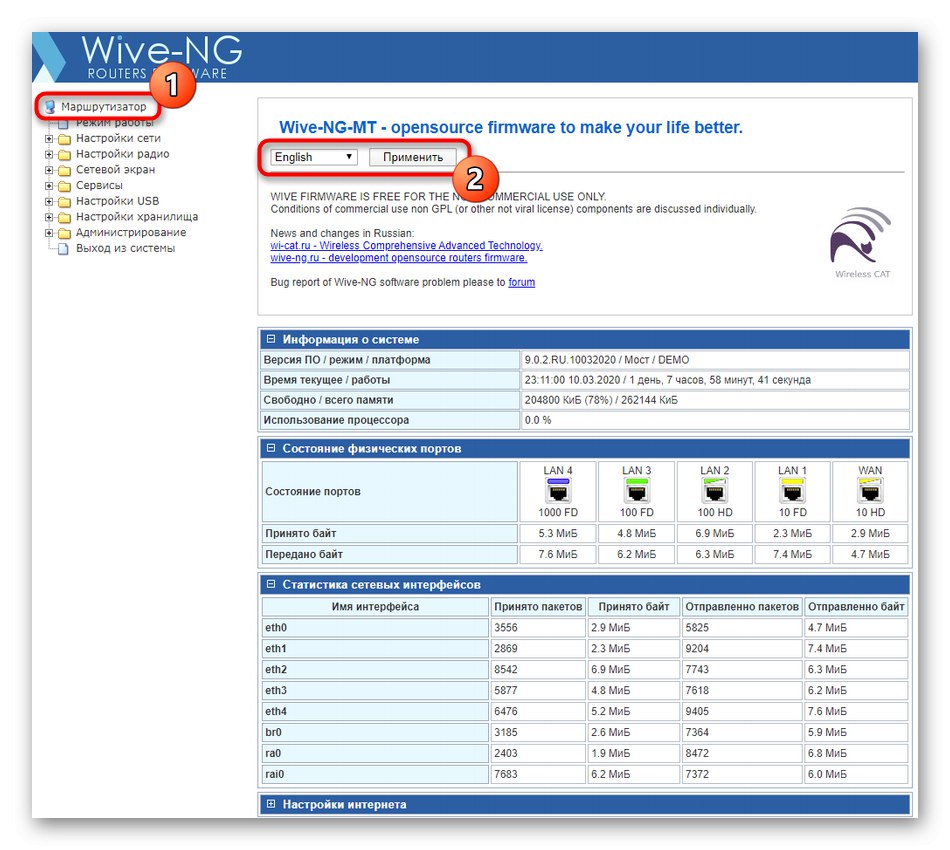Screen dimensions: 950x850
Task: Open Режим работы tree item
Action: pyautogui.click(x=115, y=123)
